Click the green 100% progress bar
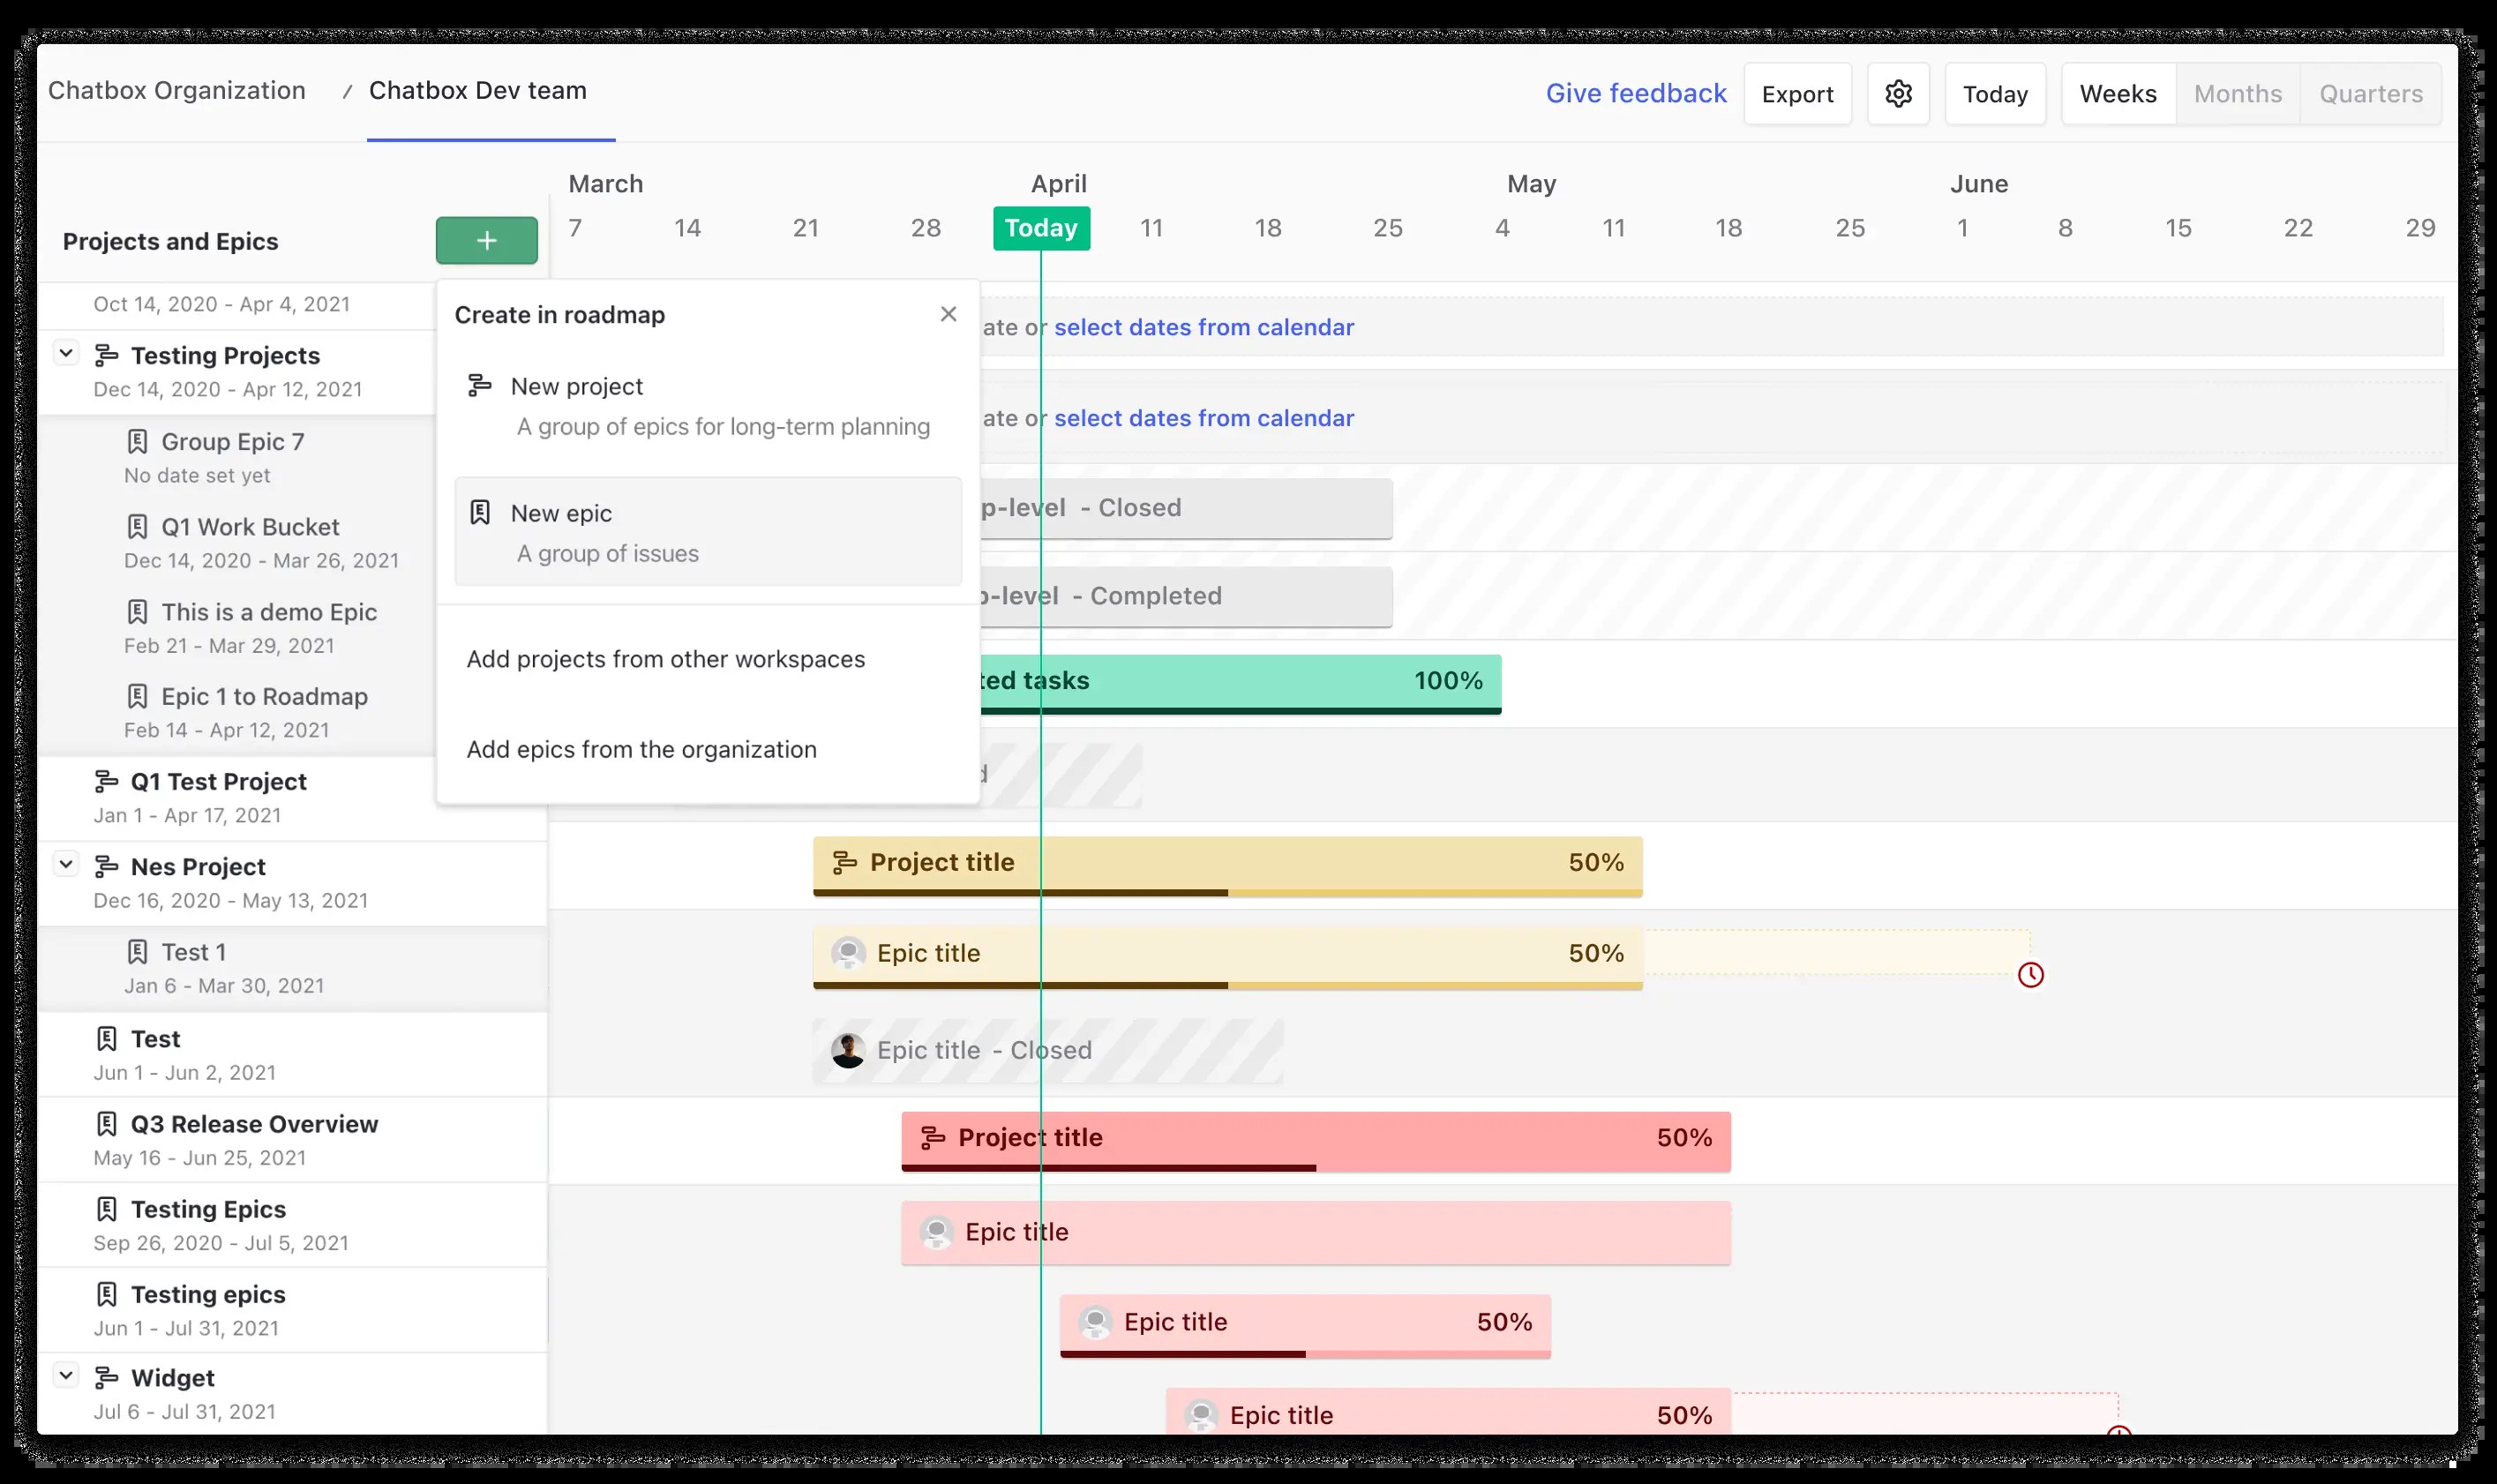The image size is (2497, 1484). [x=1240, y=684]
